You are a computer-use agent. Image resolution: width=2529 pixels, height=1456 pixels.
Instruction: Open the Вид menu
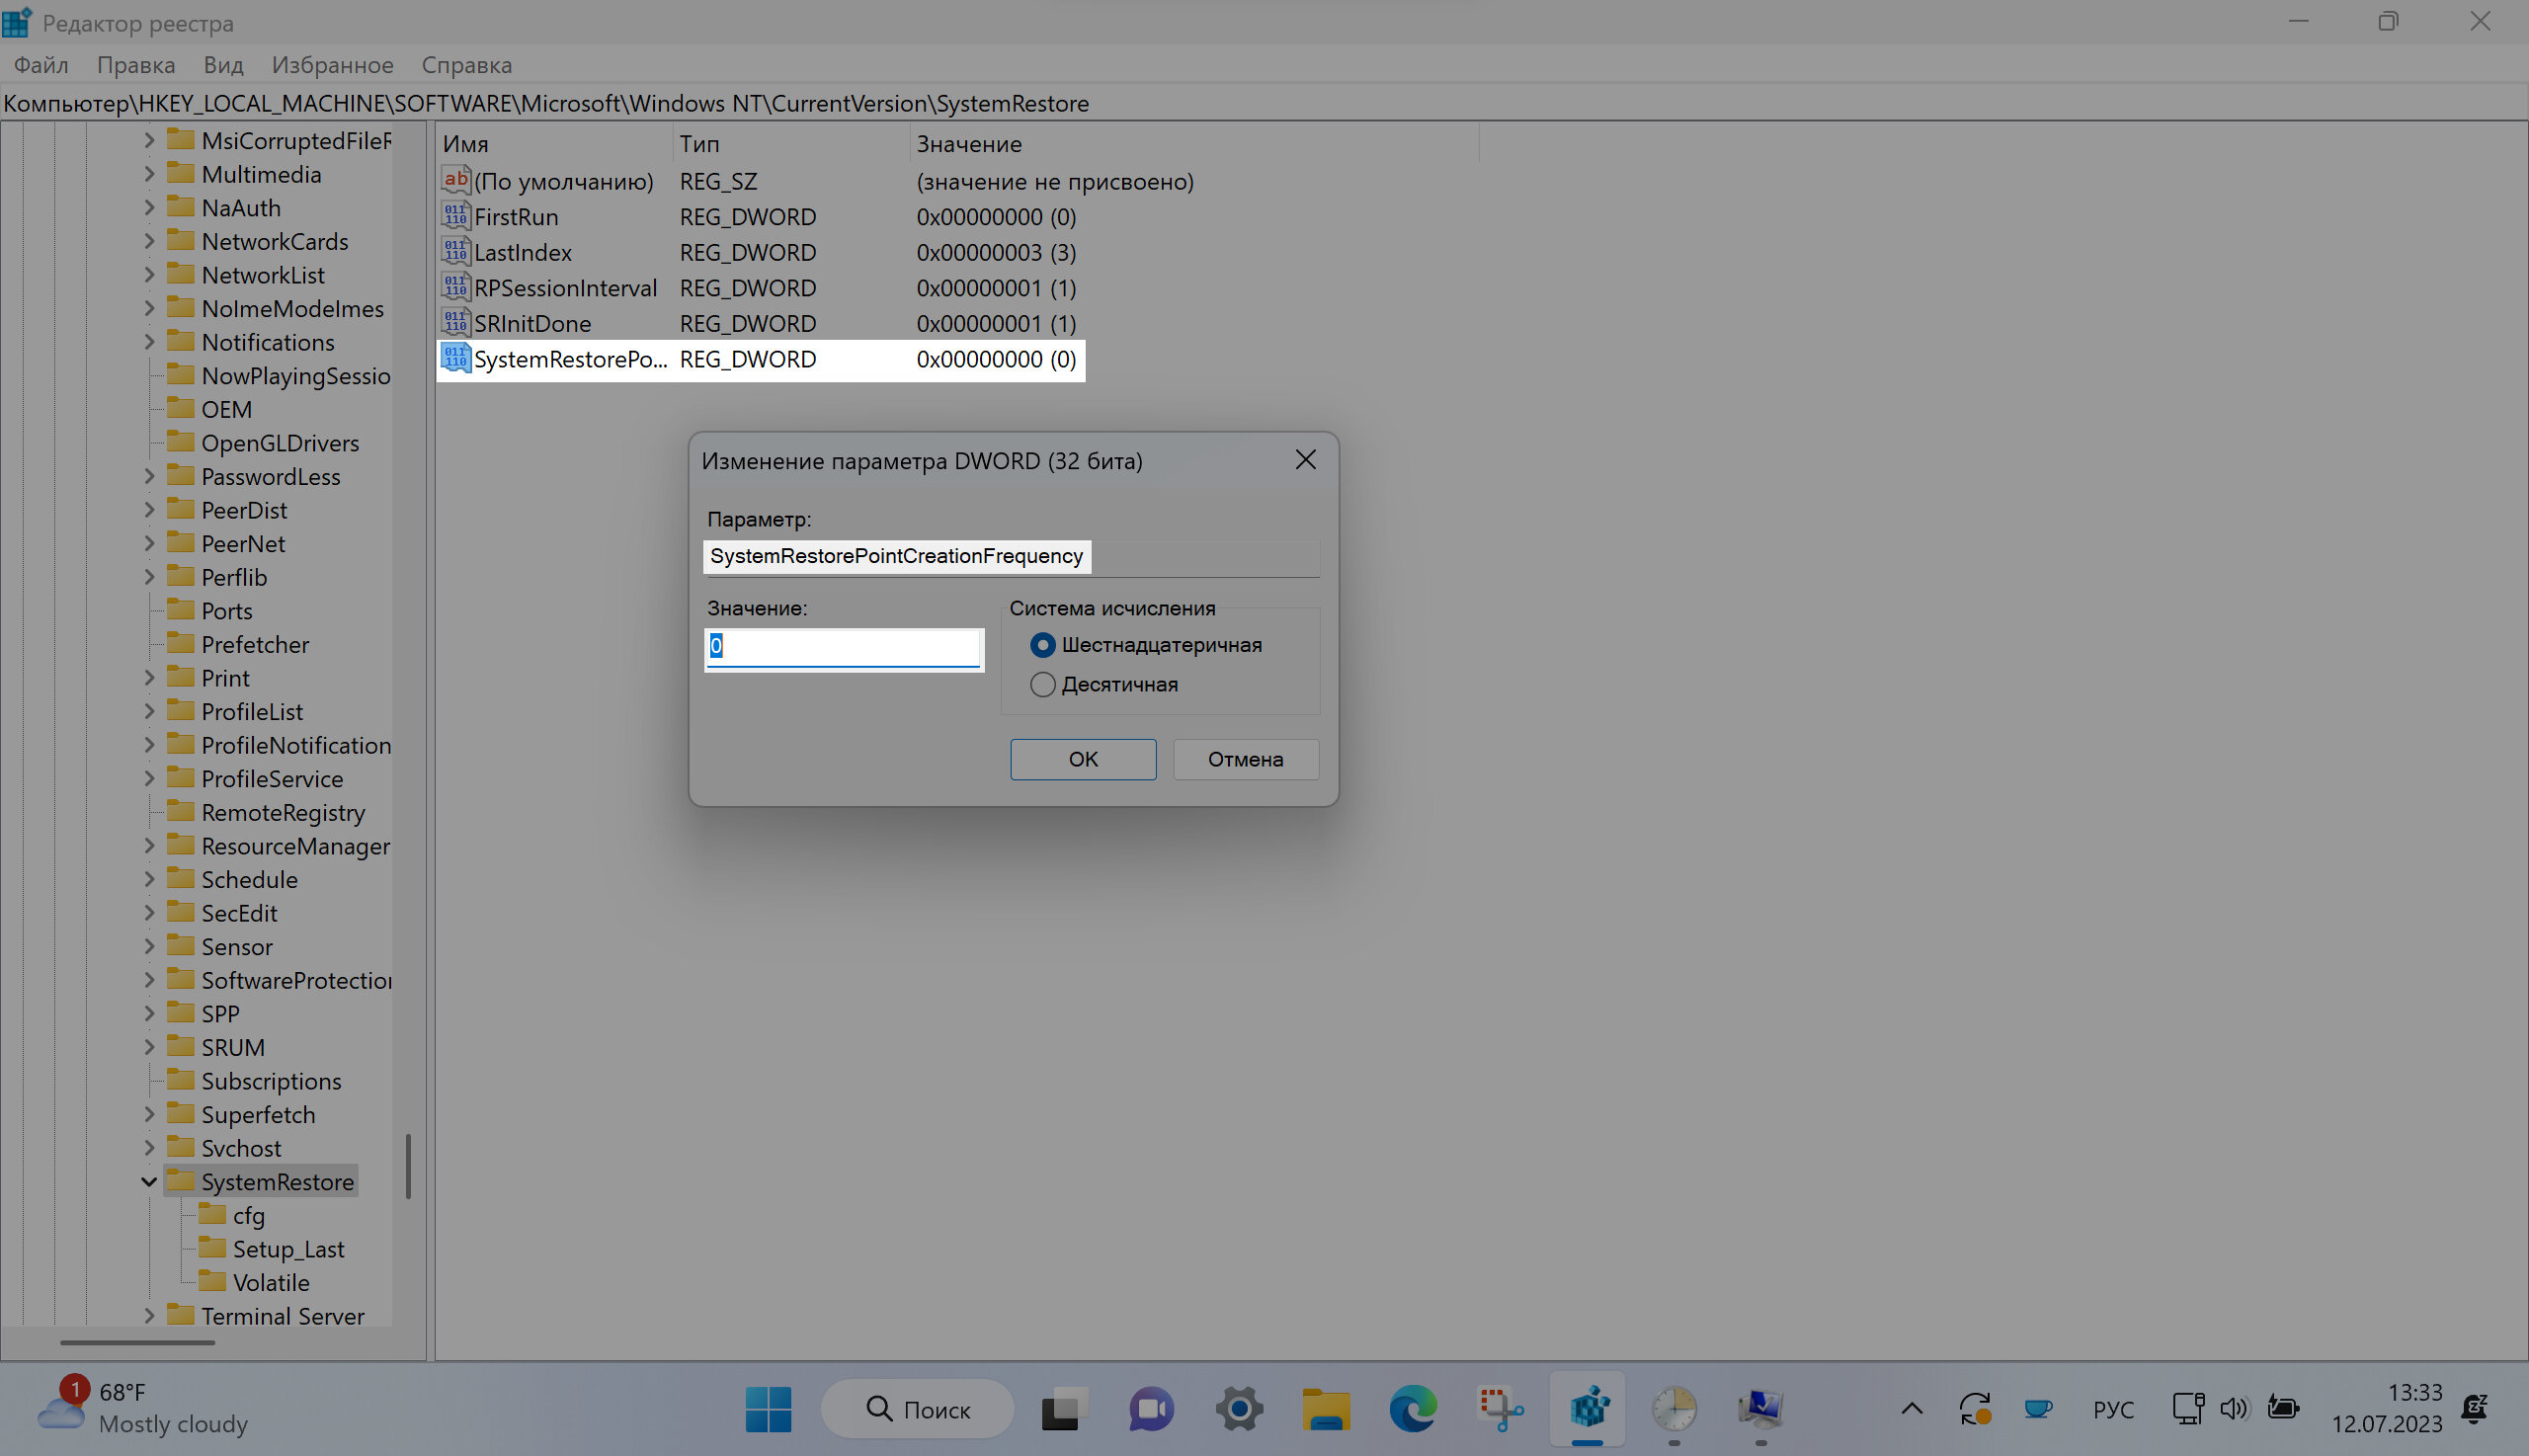click(x=223, y=65)
